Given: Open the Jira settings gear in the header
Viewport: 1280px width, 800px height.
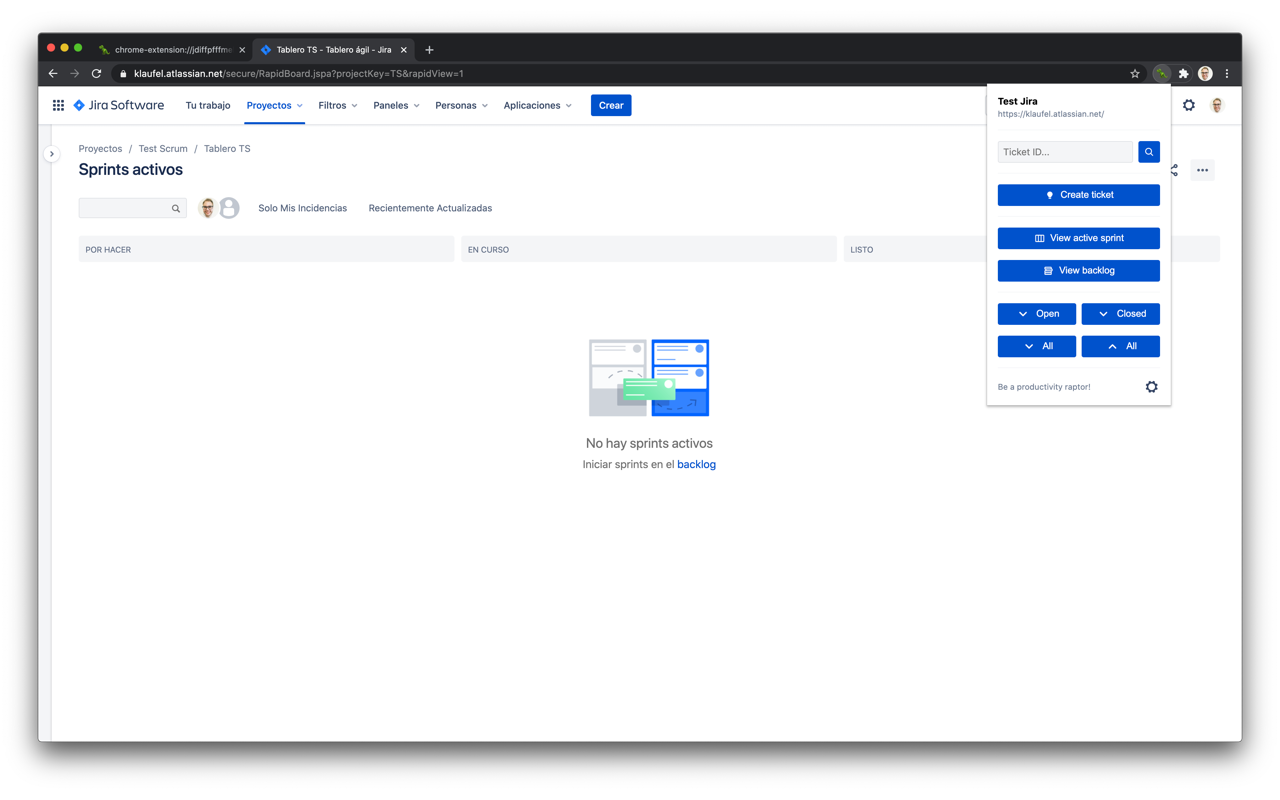Looking at the screenshot, I should [1189, 105].
